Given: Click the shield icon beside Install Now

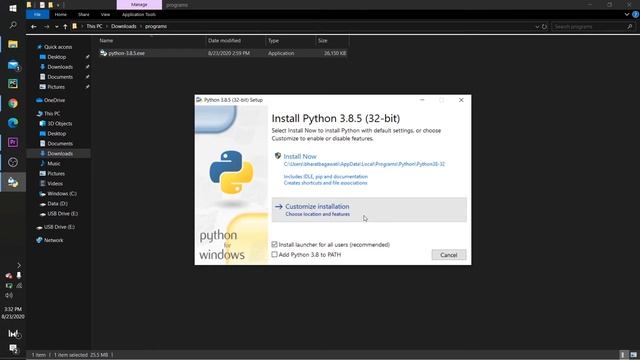Looking at the screenshot, I should click(278, 156).
